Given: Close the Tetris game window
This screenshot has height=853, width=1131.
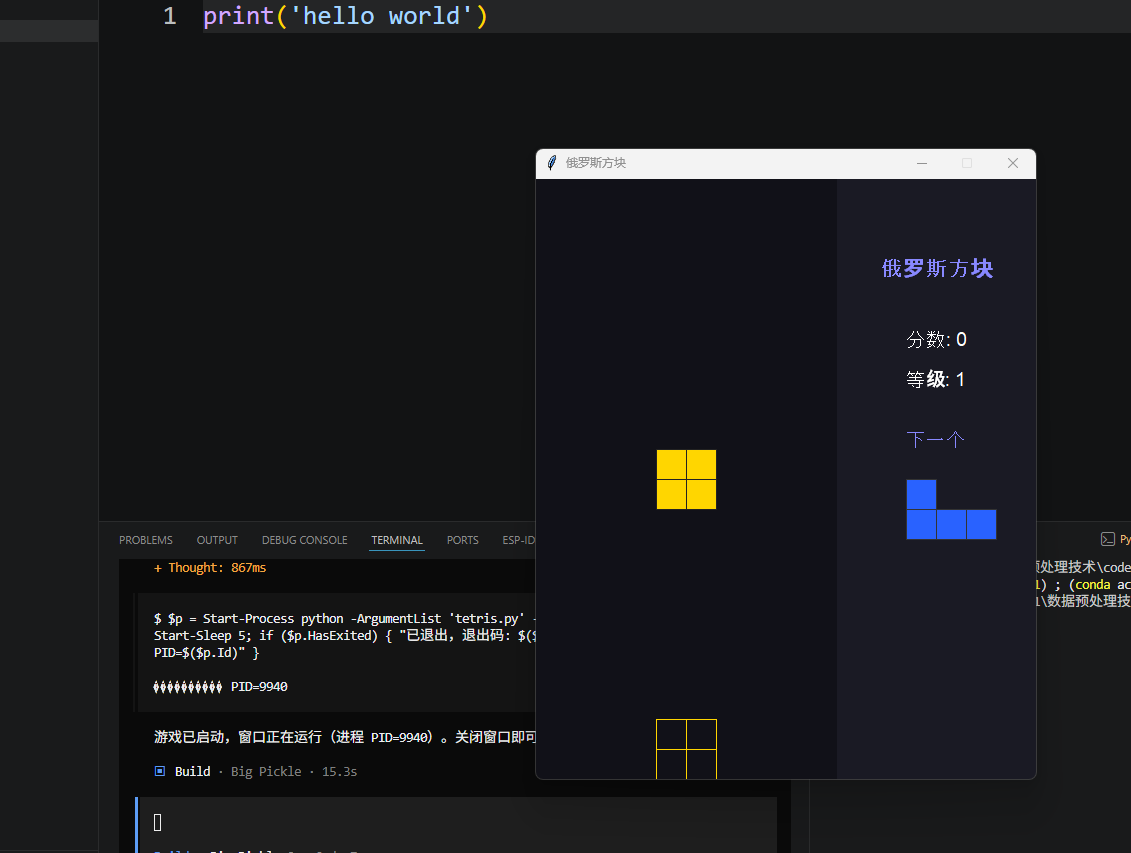Looking at the screenshot, I should coord(1013,164).
